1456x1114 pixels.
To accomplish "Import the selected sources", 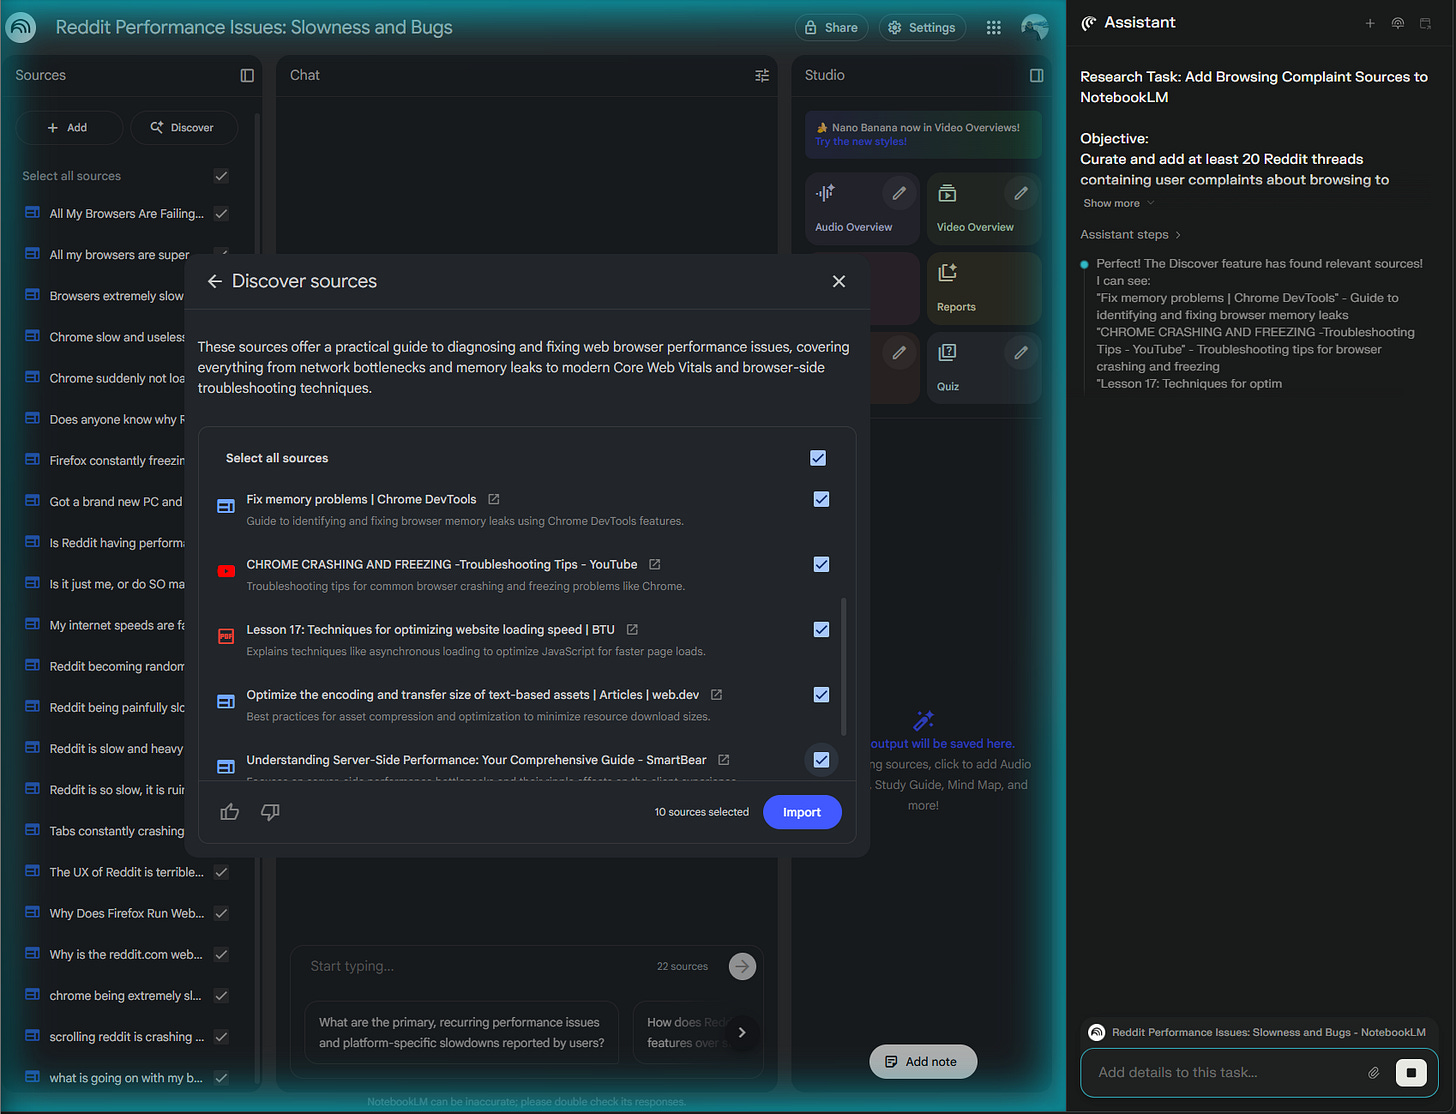I will click(x=802, y=812).
